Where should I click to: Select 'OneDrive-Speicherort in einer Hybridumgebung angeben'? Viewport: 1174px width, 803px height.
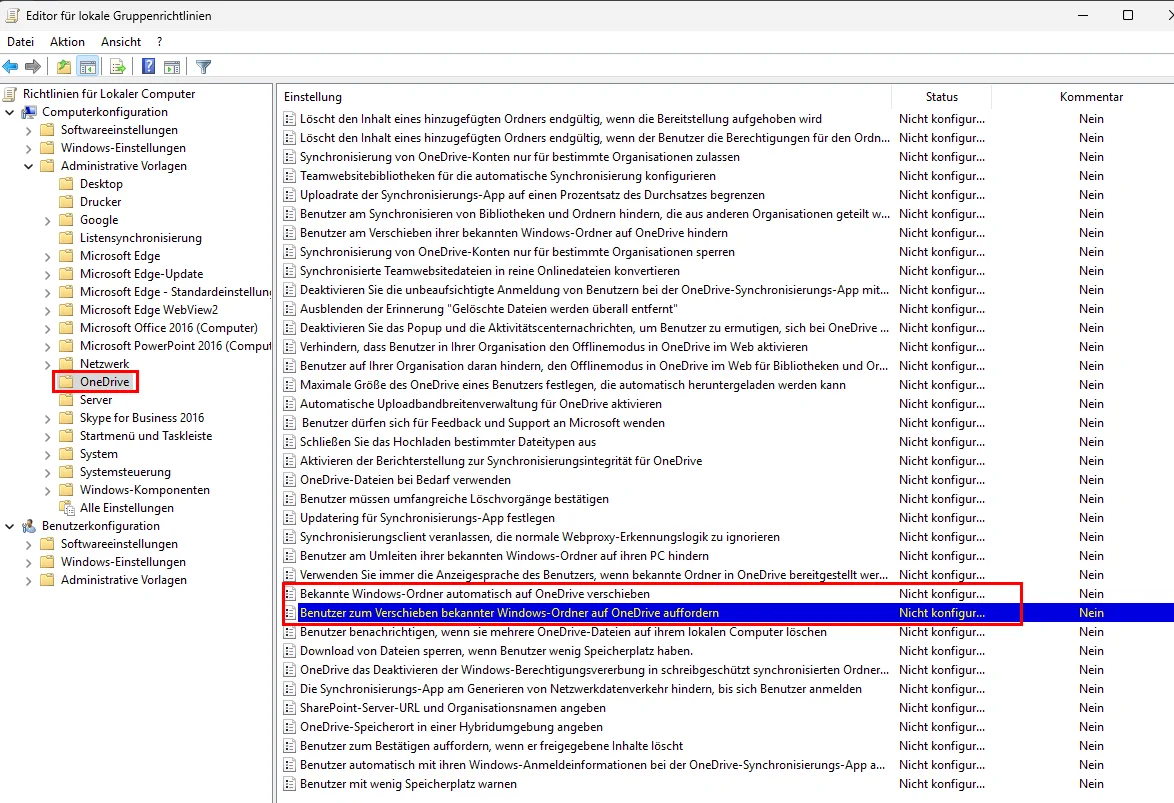pos(451,727)
